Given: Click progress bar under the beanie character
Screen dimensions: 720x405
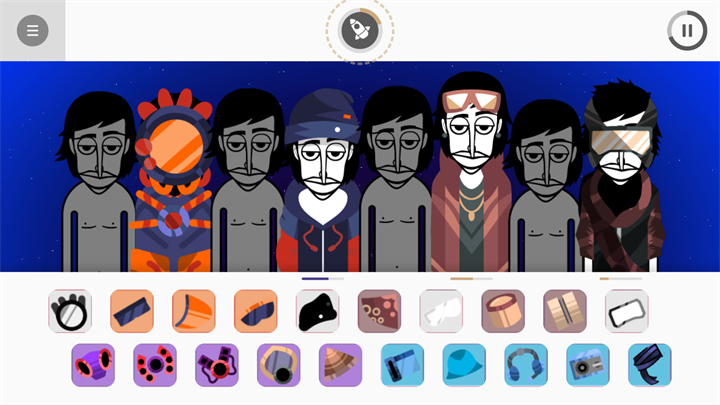Looking at the screenshot, I should click(x=323, y=279).
